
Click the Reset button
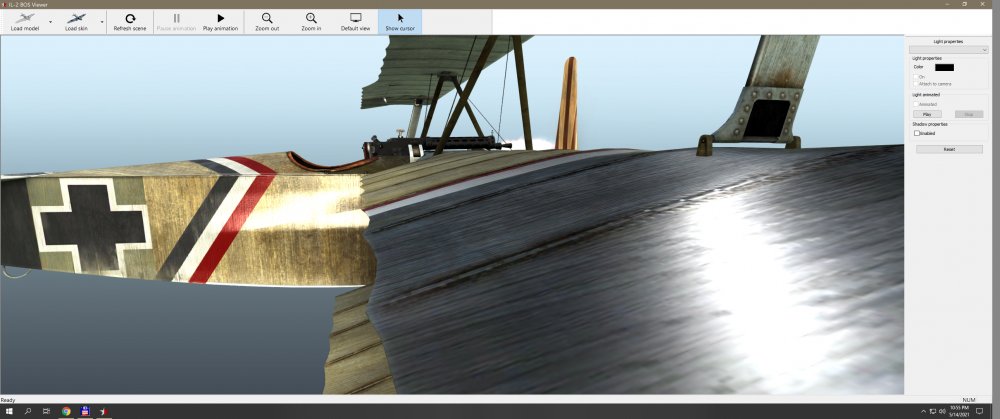click(x=949, y=149)
